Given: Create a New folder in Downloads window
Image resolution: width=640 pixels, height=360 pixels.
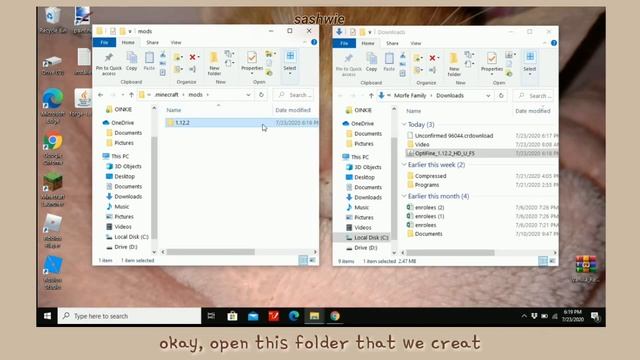Looking at the screenshot, I should [454, 64].
